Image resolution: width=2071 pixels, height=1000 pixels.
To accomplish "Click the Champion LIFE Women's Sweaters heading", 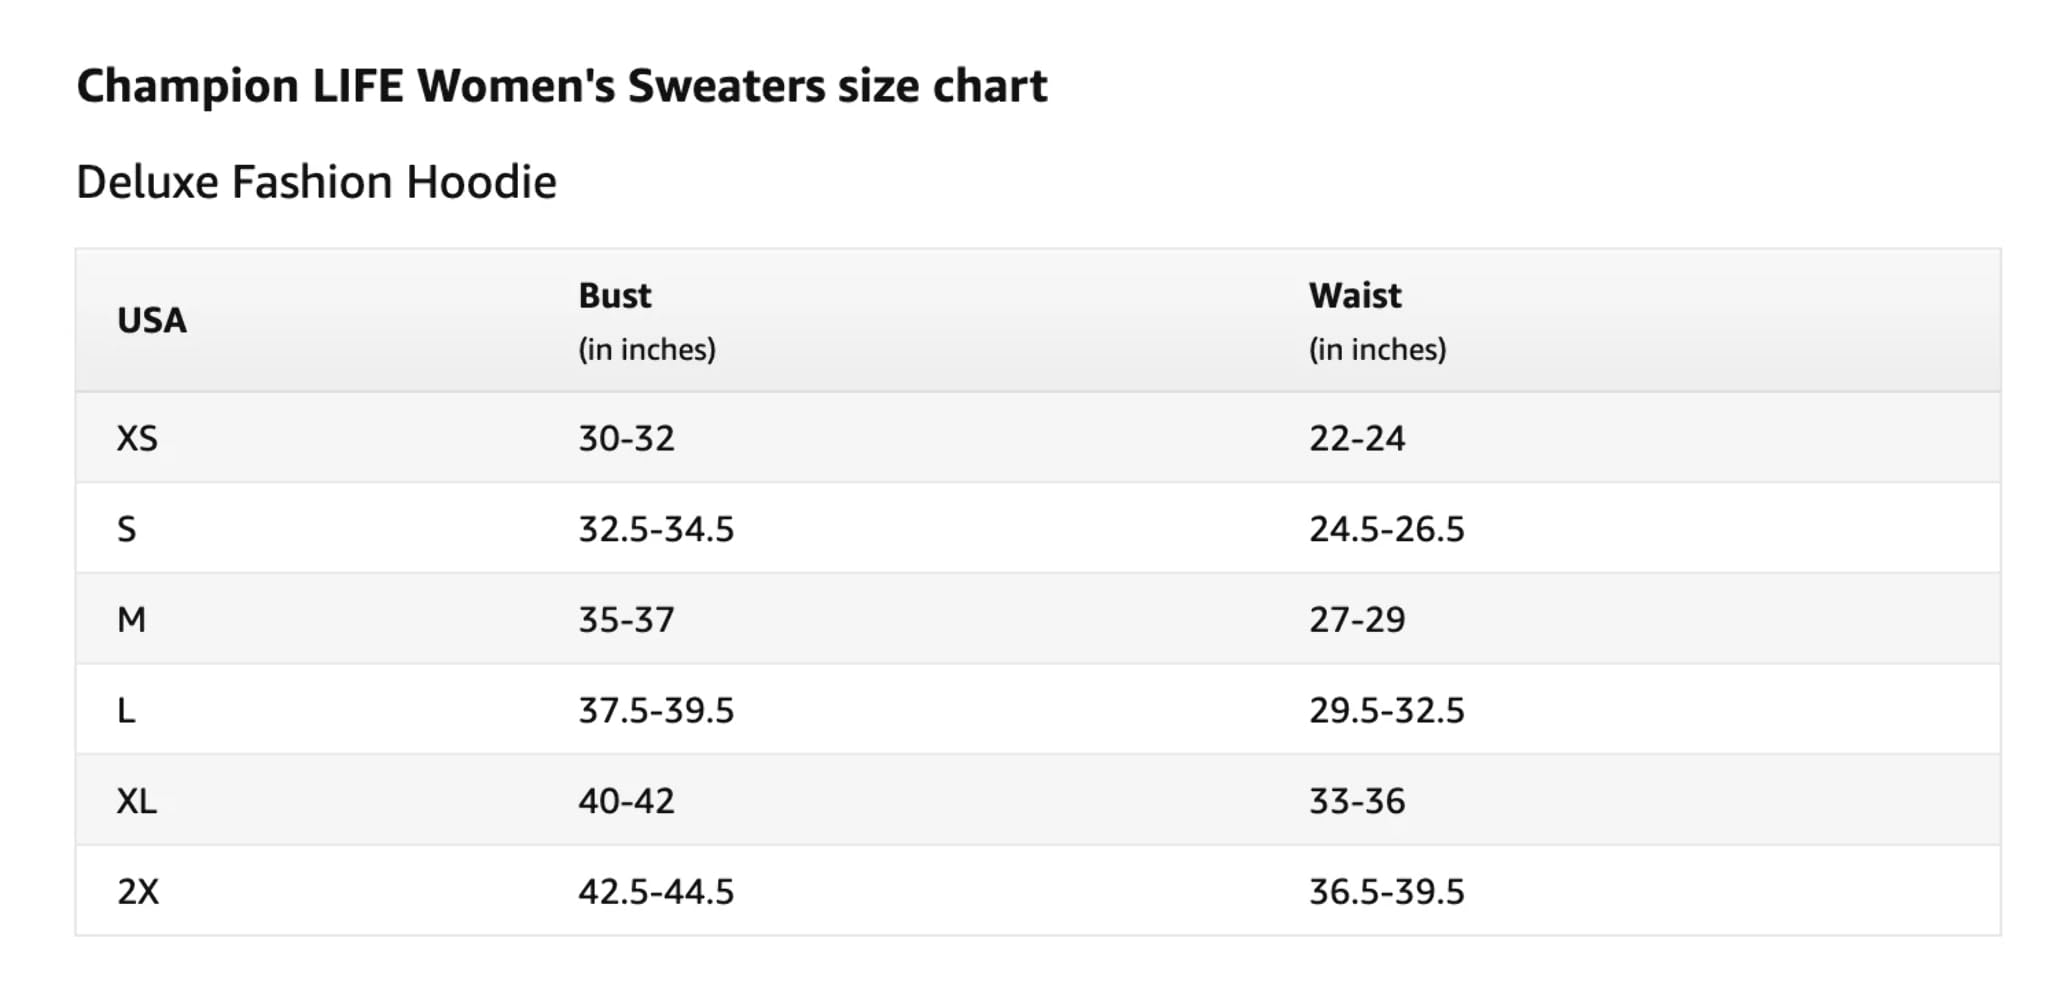I will point(562,86).
